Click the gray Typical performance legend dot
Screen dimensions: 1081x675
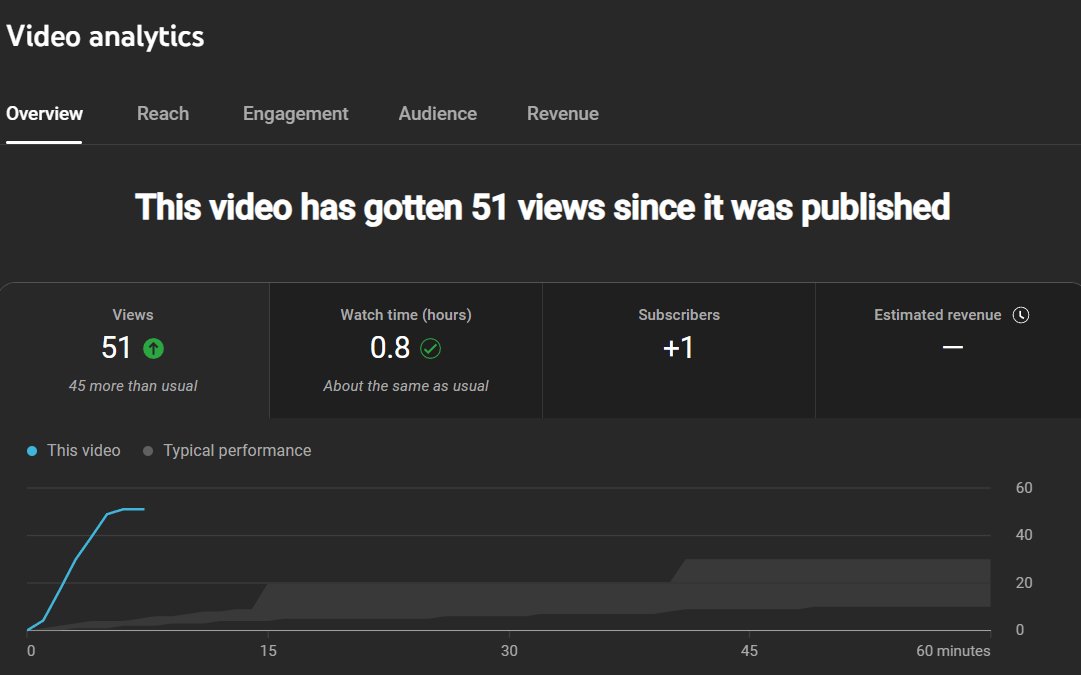coord(148,451)
